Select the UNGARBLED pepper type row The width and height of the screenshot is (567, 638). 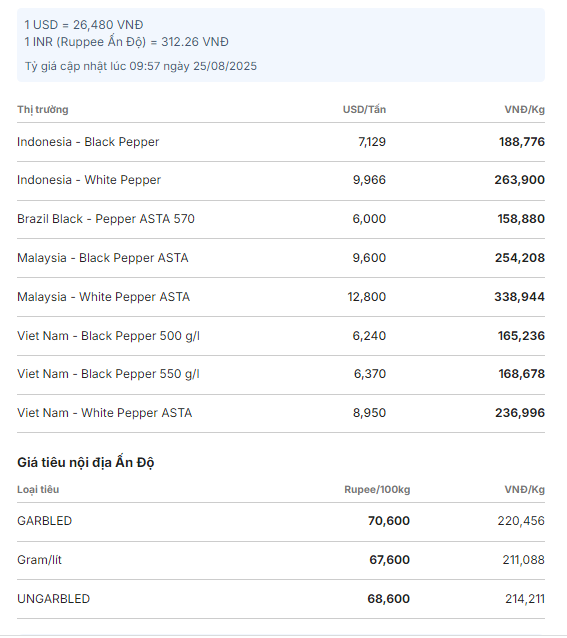click(x=281, y=599)
